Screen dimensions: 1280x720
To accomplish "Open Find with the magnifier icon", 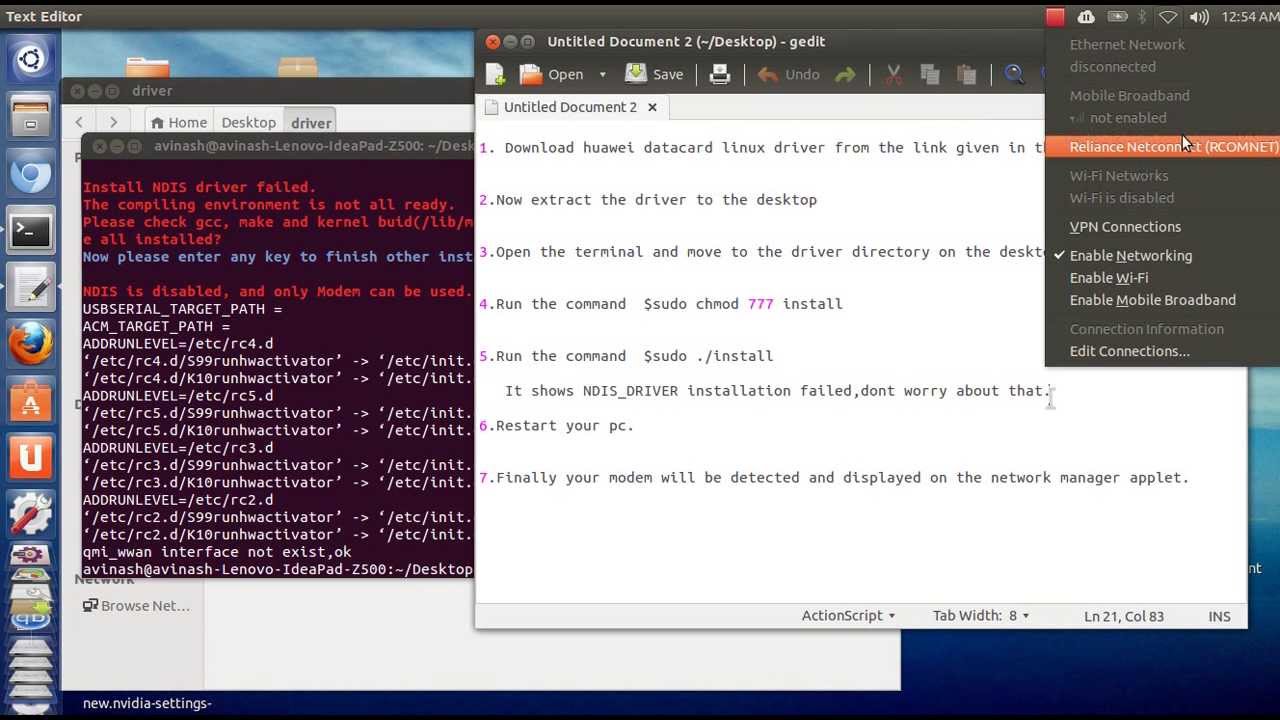I will [1014, 74].
